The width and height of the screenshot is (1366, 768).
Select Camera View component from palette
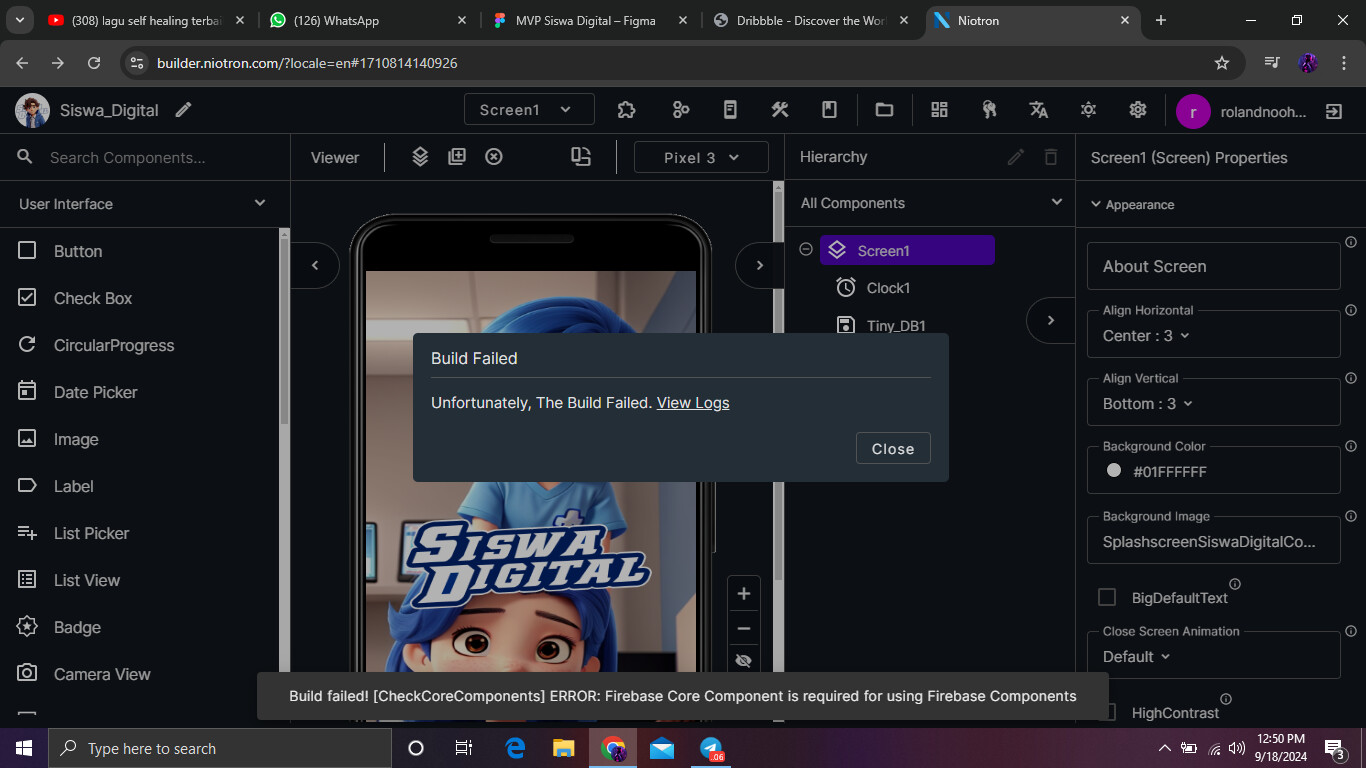click(140, 674)
